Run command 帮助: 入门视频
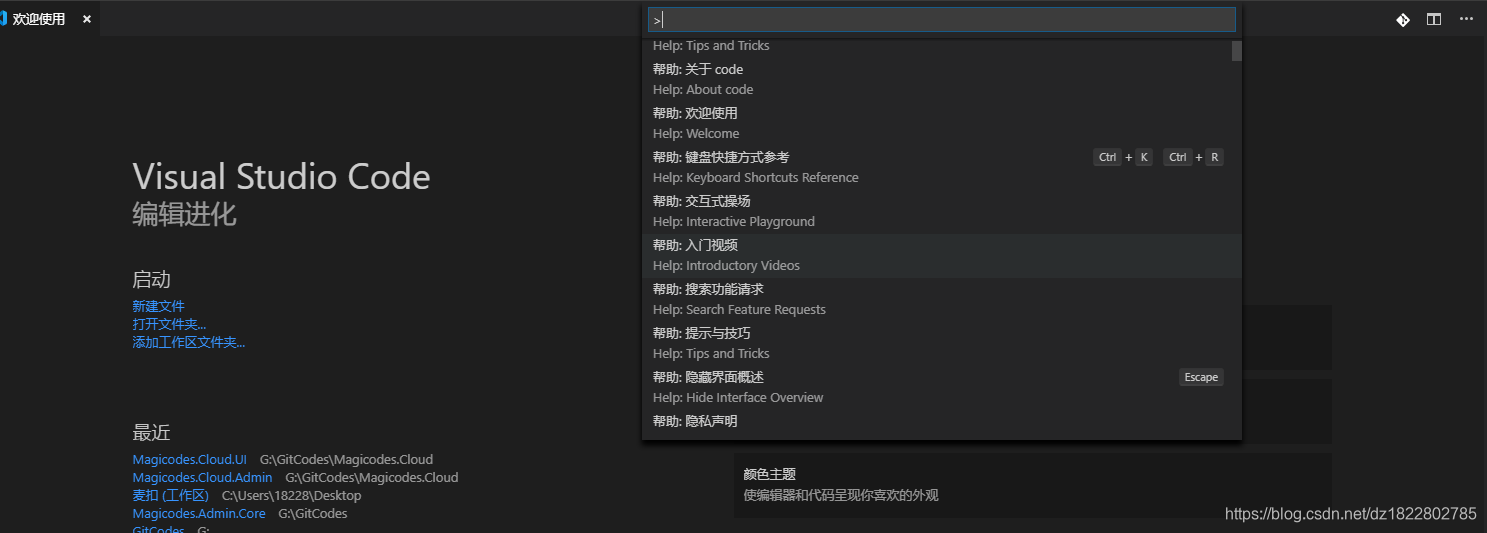The image size is (1487, 533). pos(942,255)
